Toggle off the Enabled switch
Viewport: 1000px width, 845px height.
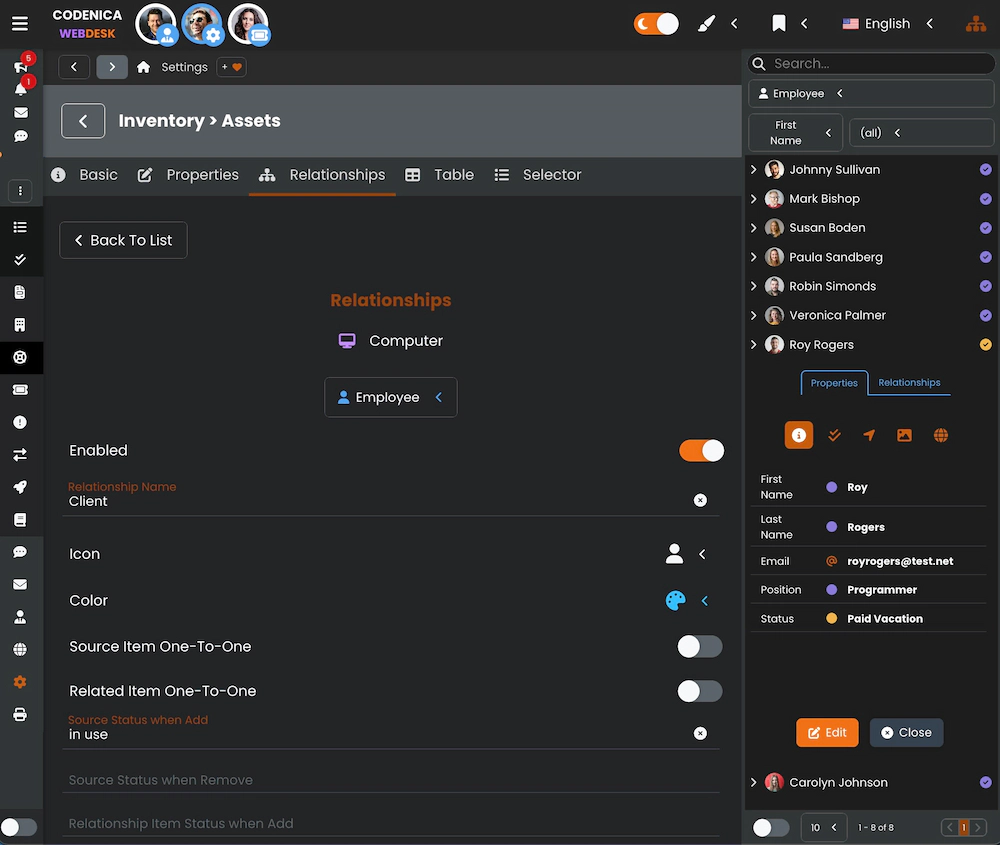click(x=701, y=450)
